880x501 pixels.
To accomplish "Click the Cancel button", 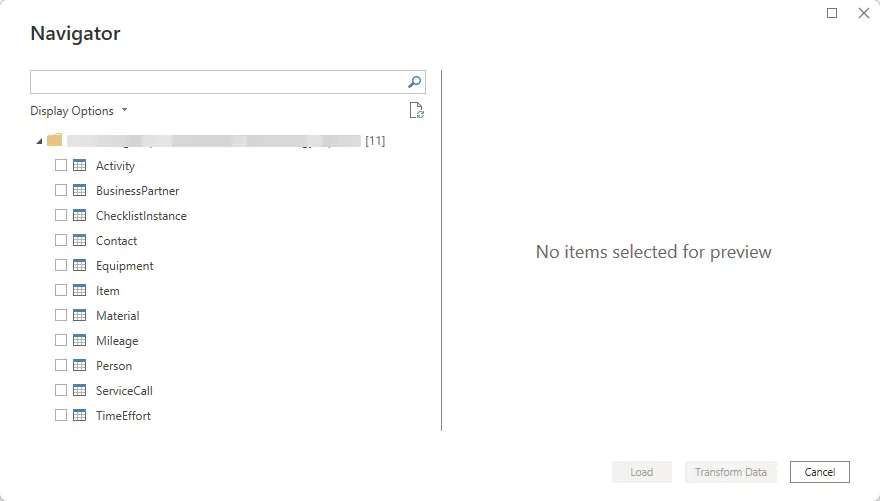I will (x=819, y=472).
